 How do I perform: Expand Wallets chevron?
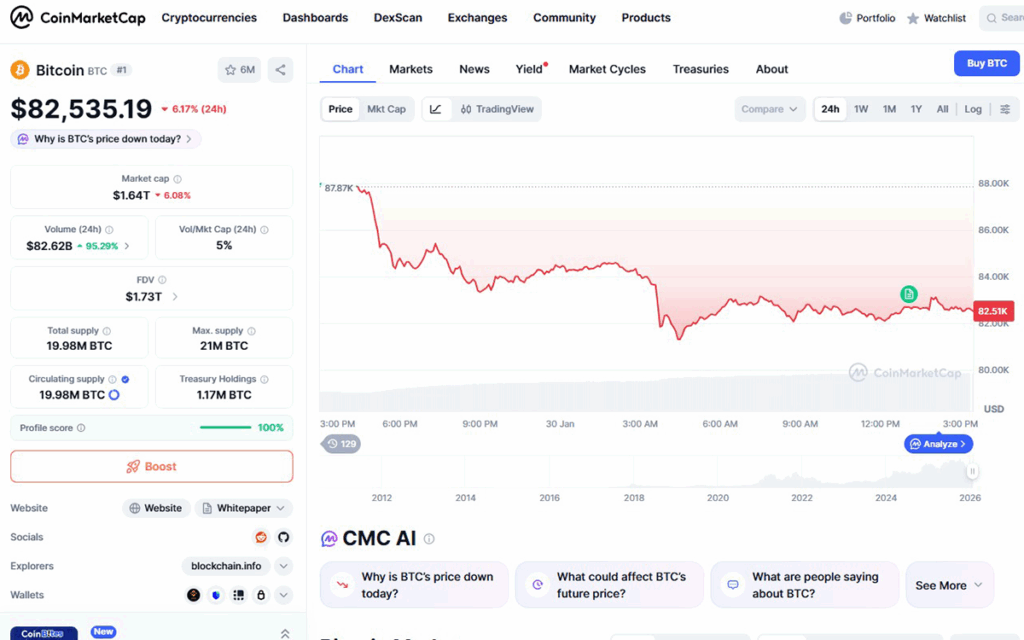pyautogui.click(x=283, y=595)
